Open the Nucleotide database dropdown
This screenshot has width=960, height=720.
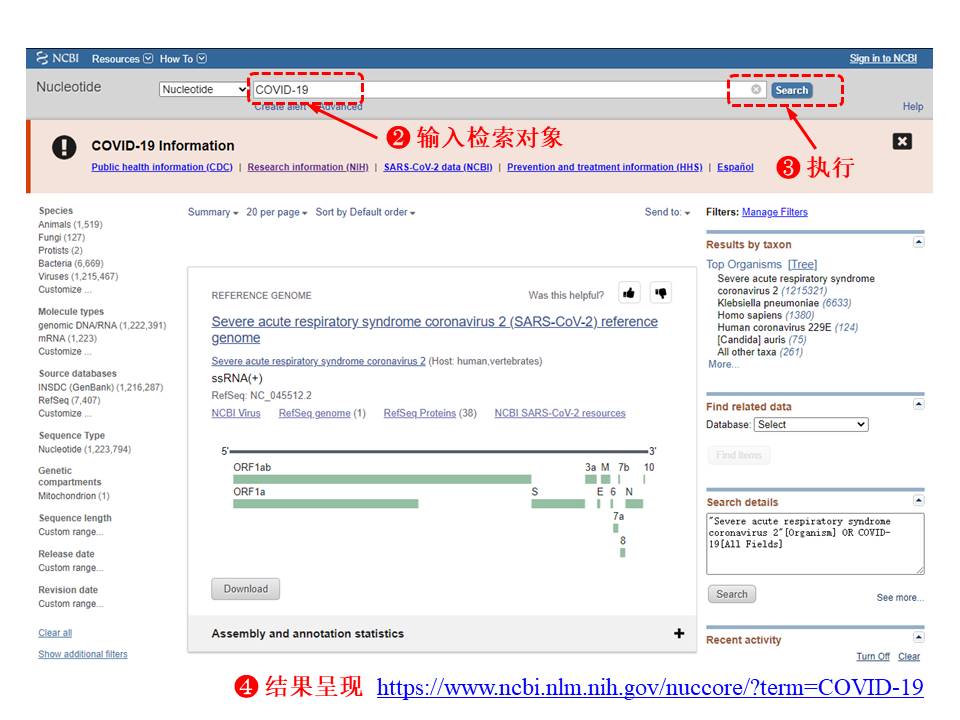pyautogui.click(x=204, y=90)
